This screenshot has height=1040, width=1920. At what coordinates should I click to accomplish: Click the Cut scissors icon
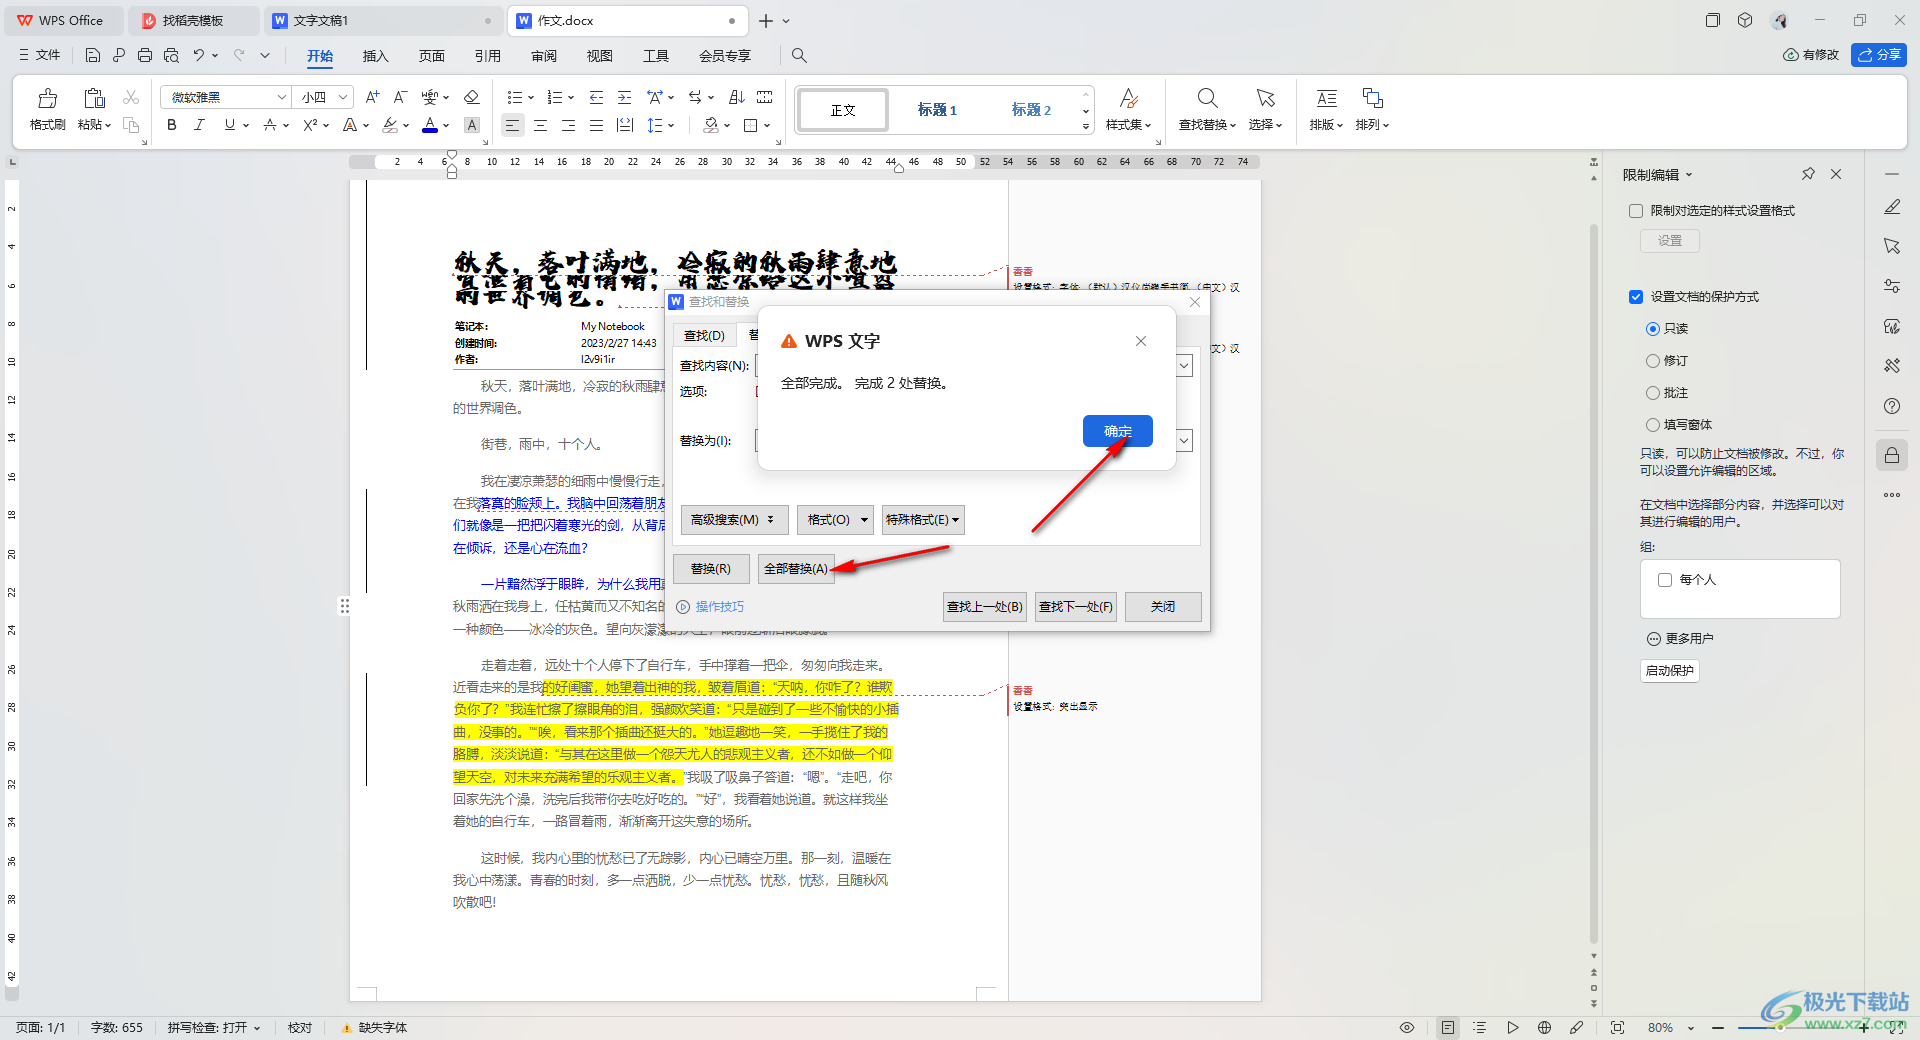coord(131,97)
